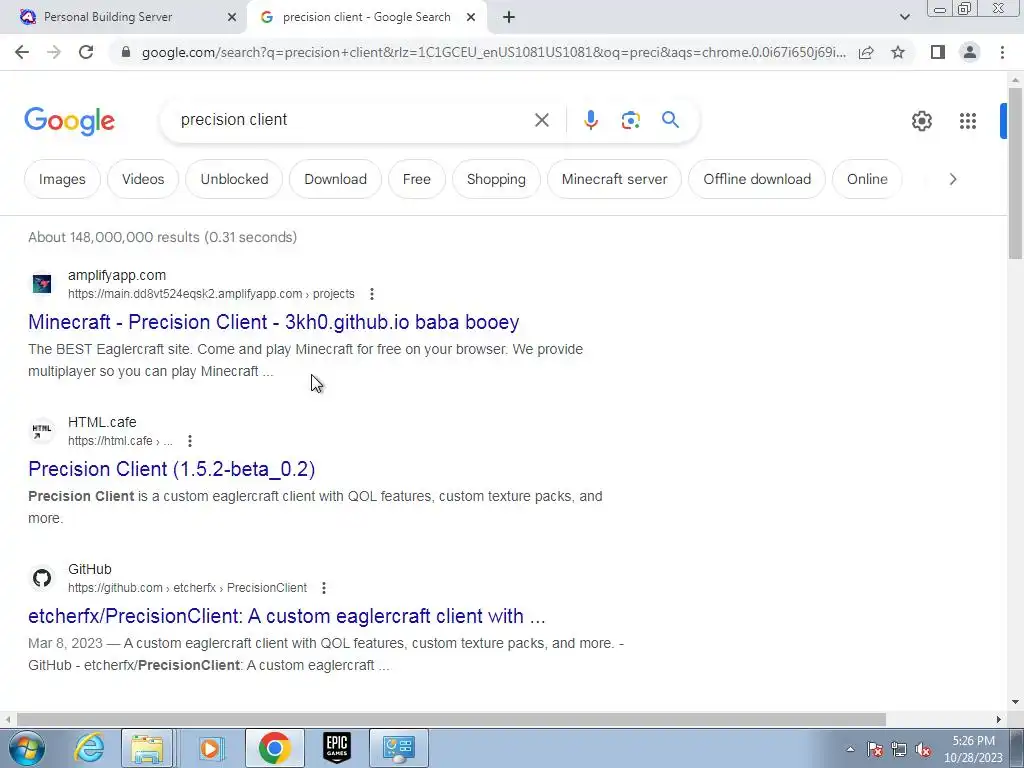Click in the Google search input field

[x=353, y=120]
